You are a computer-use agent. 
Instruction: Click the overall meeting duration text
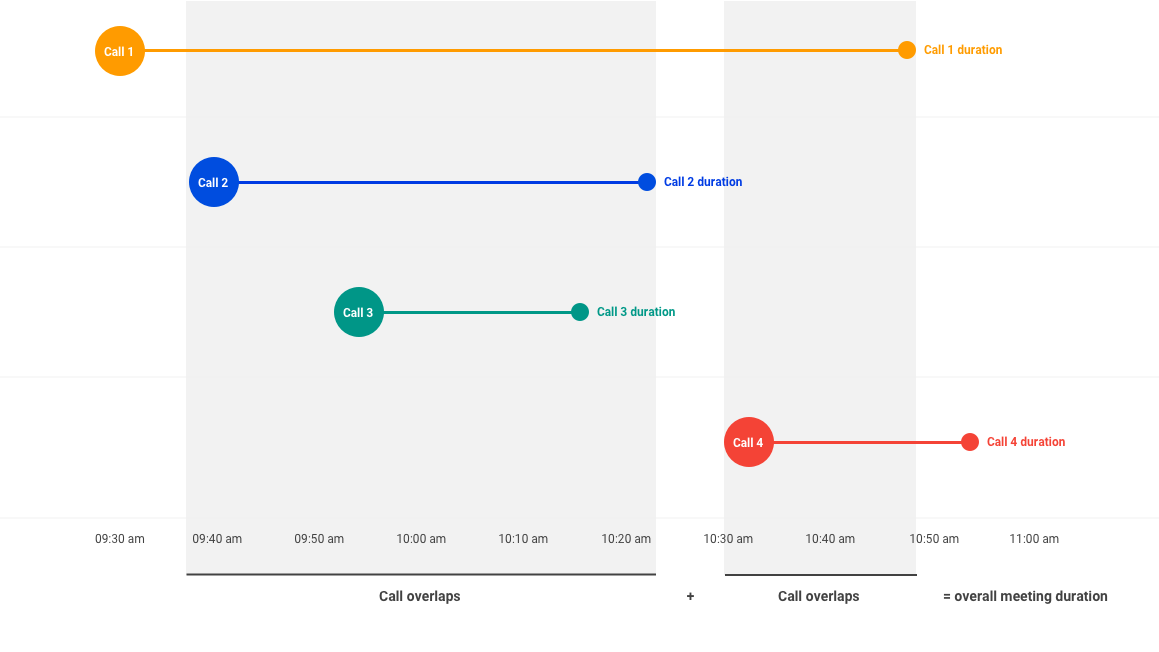(x=1025, y=597)
